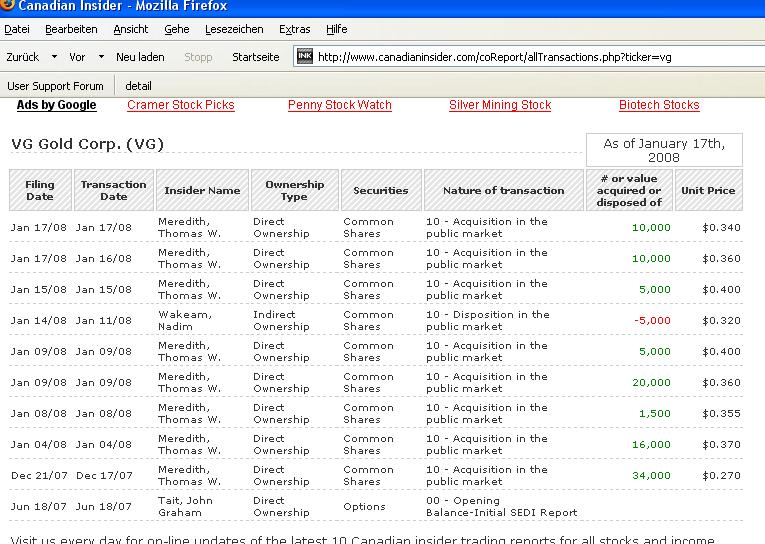
Task: Click the Dec 17/07 transaction date
Action: pyautogui.click(x=104, y=475)
